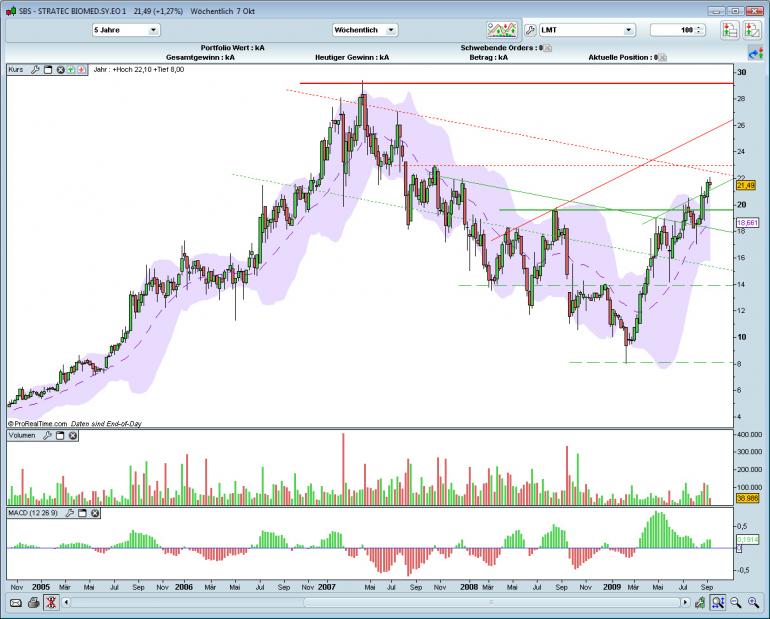Click green add-indicator icon in Kurs panel

point(71,70)
